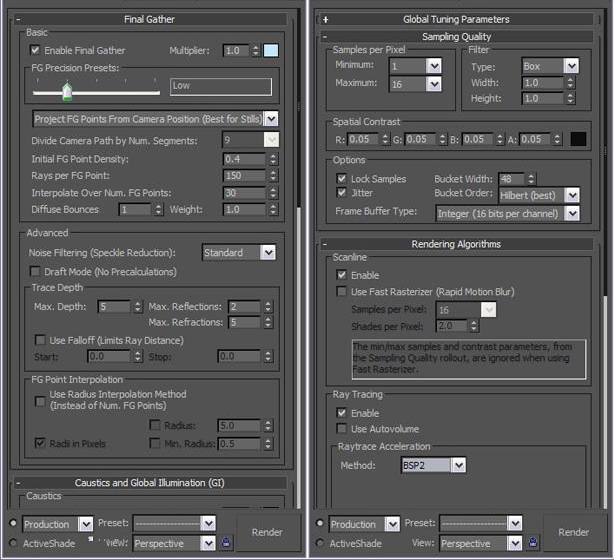Screen dimensions: 614x560
Task: Toggle Jitter checkbox
Action: tap(341, 192)
